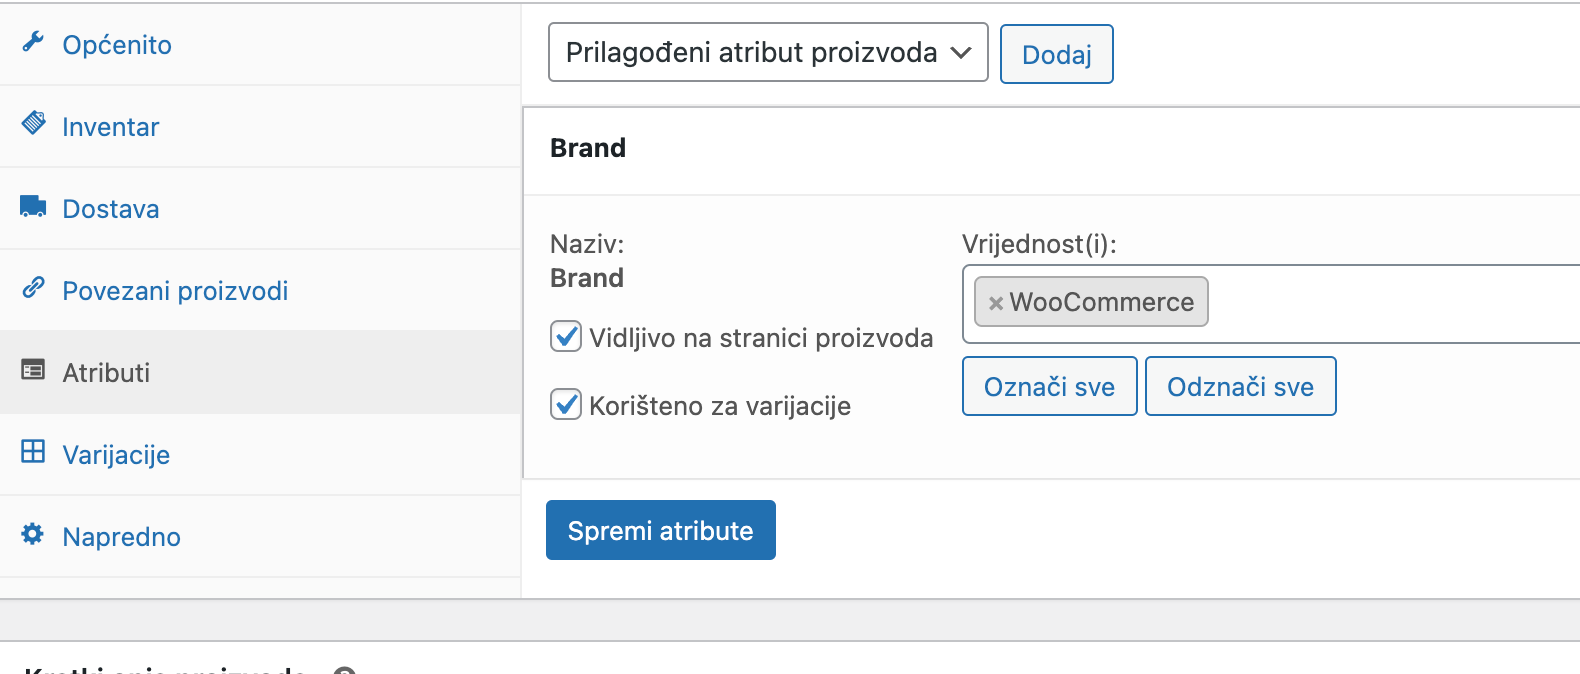Screen dimensions: 1580x674
Task: Toggle Vidljivo na stranici proizvoda checkbox
Action: pyautogui.click(x=566, y=336)
